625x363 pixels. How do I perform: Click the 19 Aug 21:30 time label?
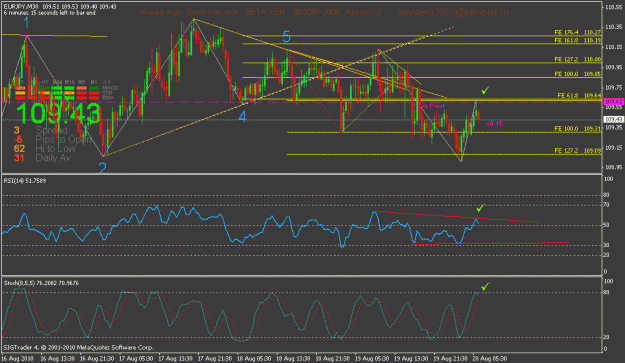coord(451,358)
